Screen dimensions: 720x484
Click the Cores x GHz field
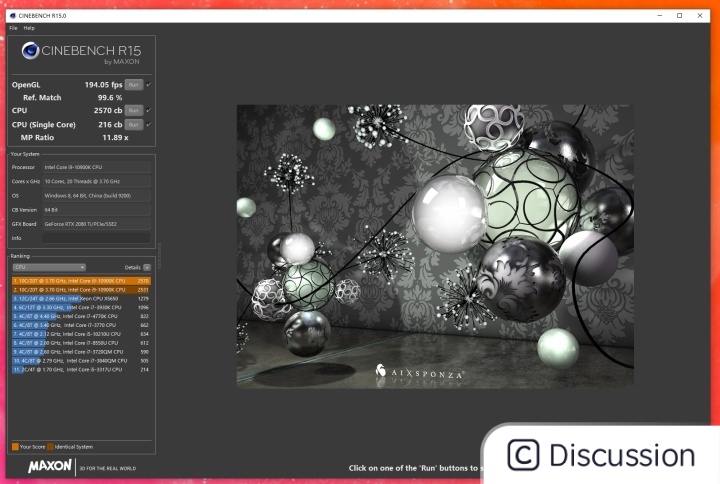point(96,181)
